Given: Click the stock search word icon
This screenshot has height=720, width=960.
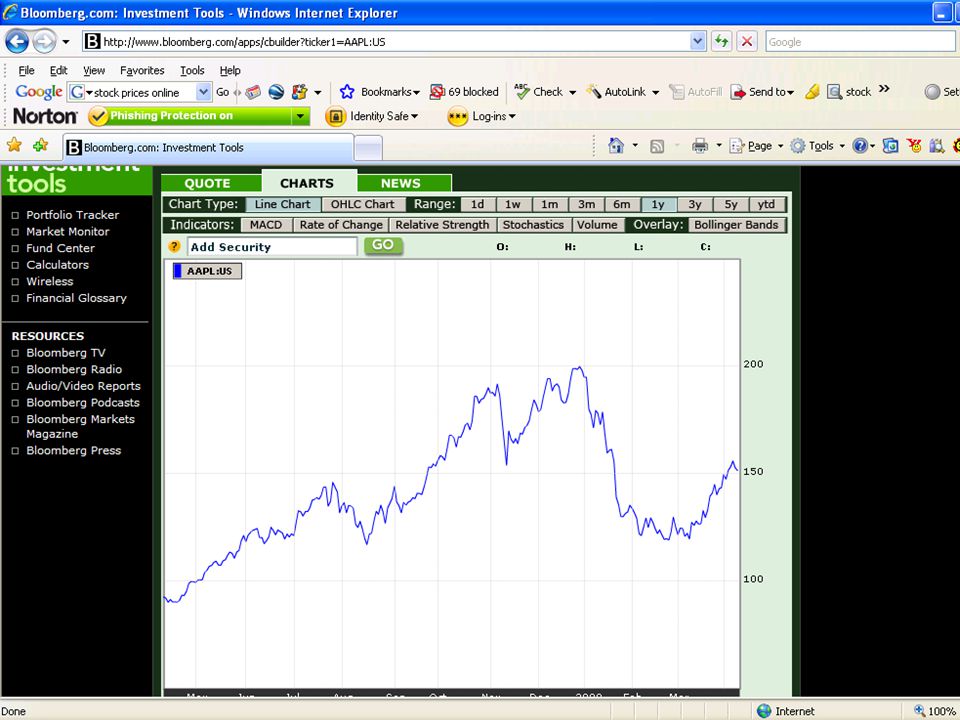Looking at the screenshot, I should pos(834,92).
